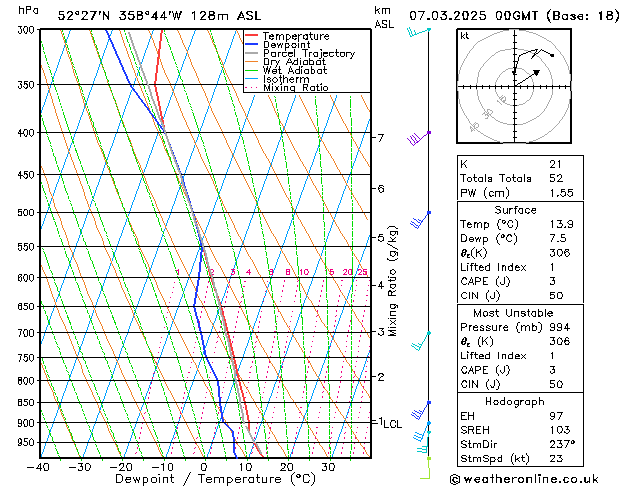This screenshot has height=486, width=629.
Task: Click the K index value 21
Action: (x=556, y=164)
